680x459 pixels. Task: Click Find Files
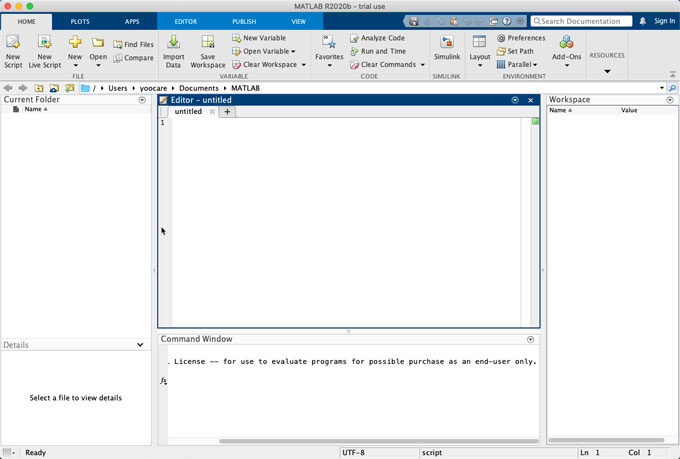[134, 44]
